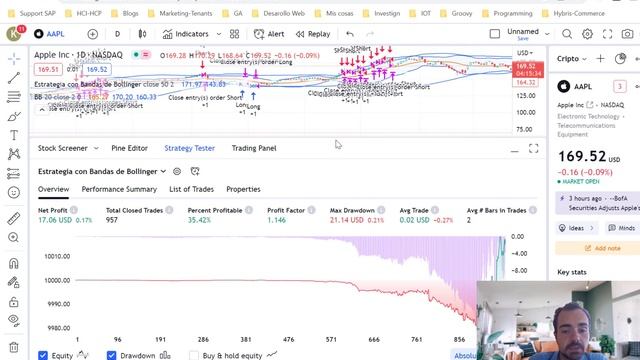Open the Pine Editor tab

pyautogui.click(x=129, y=148)
